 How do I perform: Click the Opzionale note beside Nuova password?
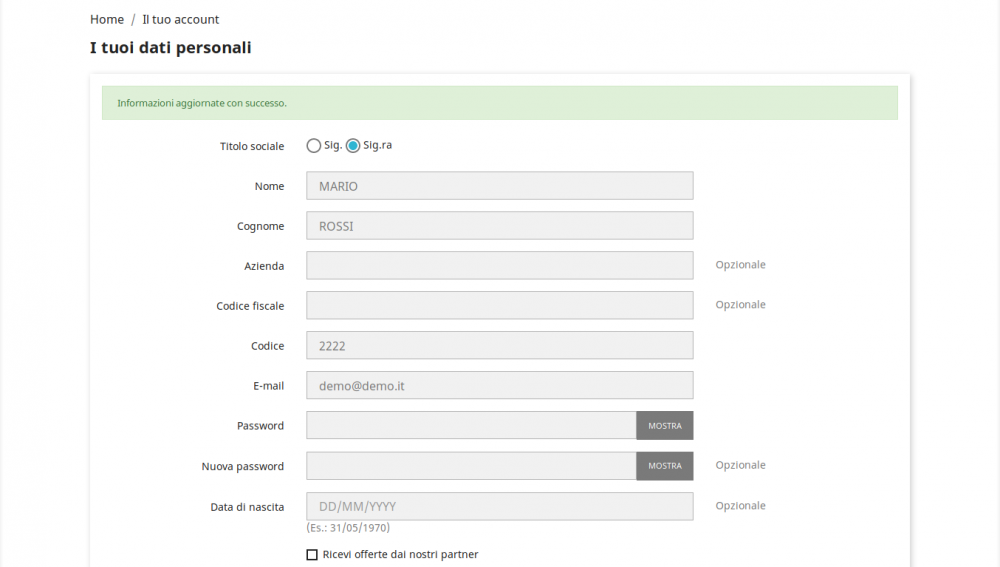click(x=740, y=466)
